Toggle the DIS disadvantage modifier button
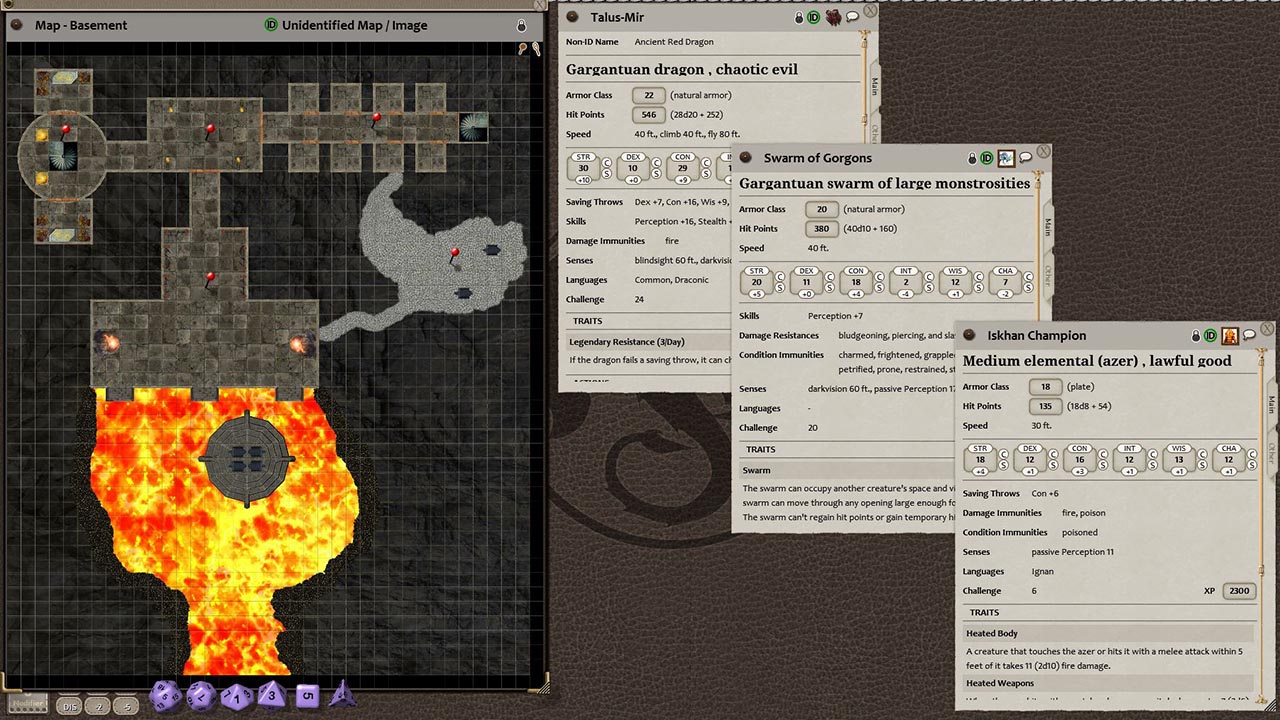Image resolution: width=1280 pixels, height=720 pixels. click(x=70, y=706)
